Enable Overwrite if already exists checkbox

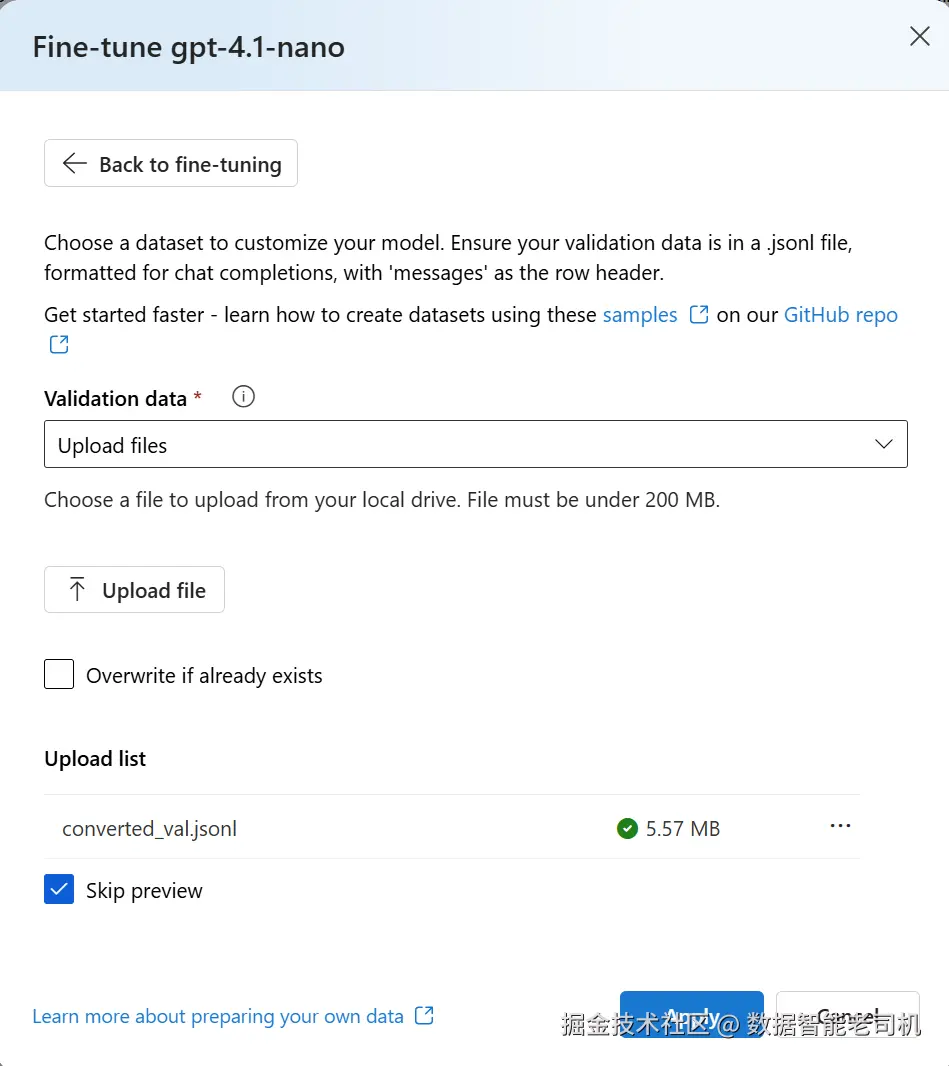tap(59, 674)
